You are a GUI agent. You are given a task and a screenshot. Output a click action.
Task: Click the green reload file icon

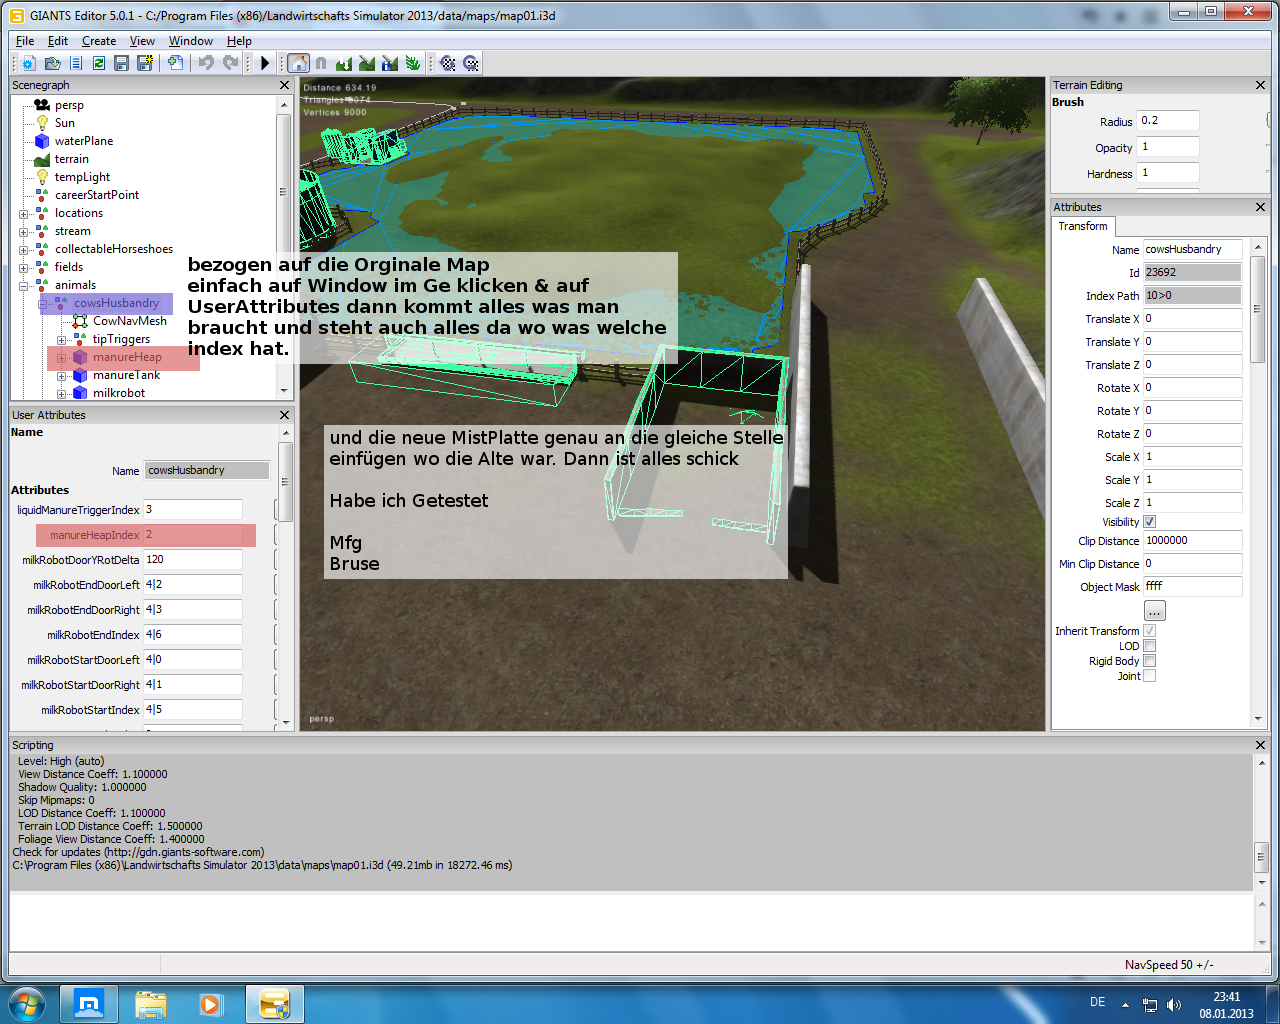[x=99, y=63]
